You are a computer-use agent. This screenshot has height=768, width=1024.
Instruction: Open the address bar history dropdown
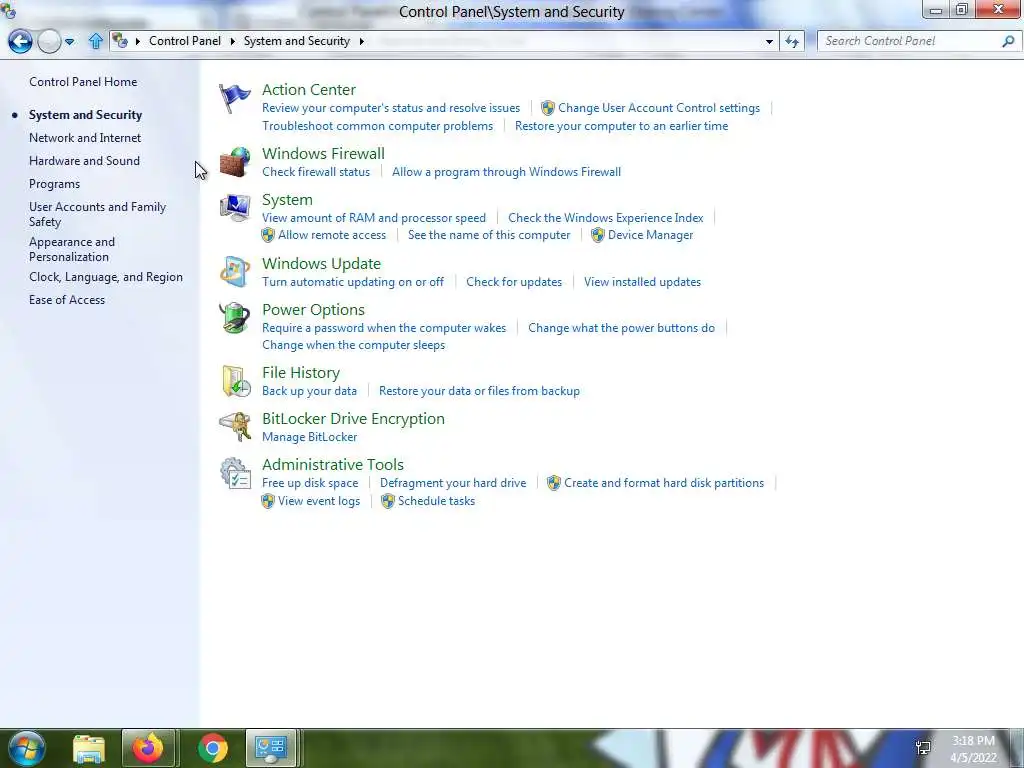point(769,42)
